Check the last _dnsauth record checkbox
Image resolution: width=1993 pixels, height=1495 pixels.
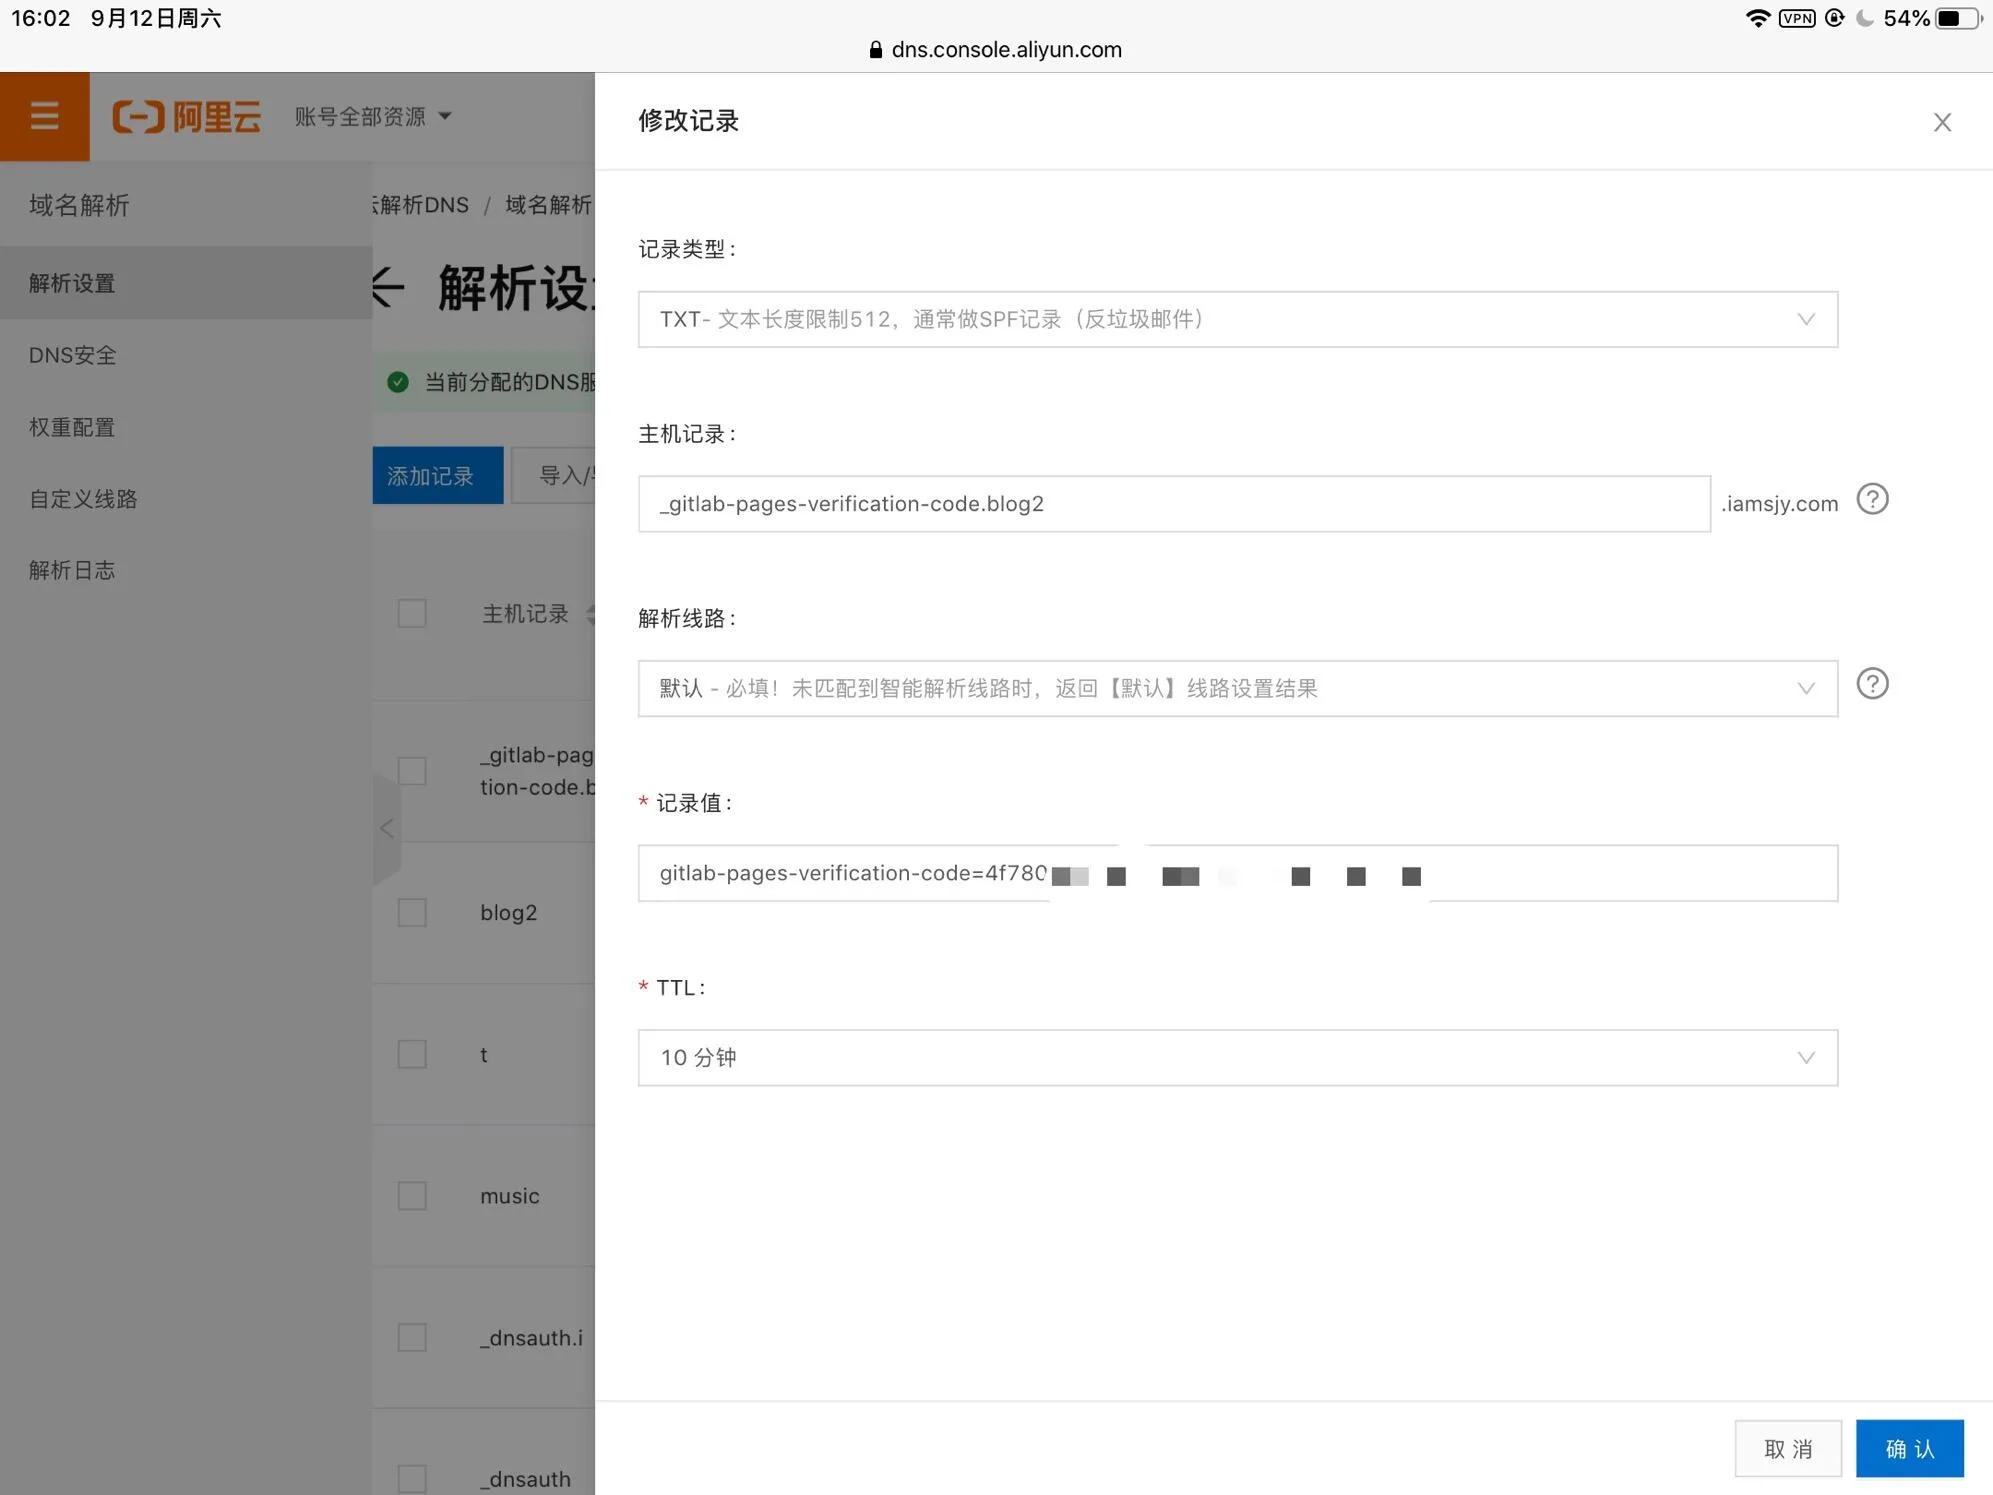point(412,1479)
